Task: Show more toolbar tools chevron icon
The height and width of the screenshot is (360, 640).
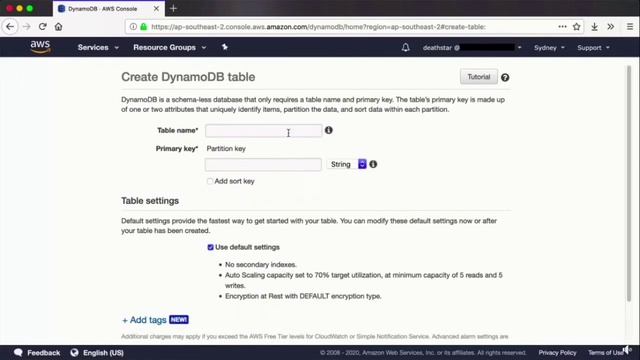Action: 611,27
